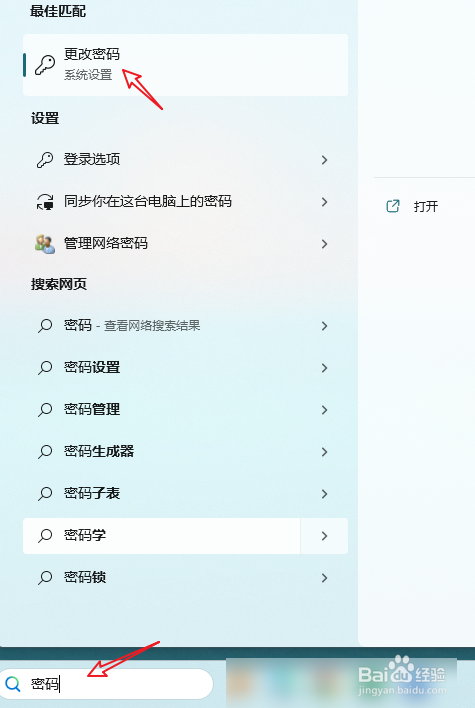Click the users icon for 管理网络密码
This screenshot has width=475, height=708.
45,244
